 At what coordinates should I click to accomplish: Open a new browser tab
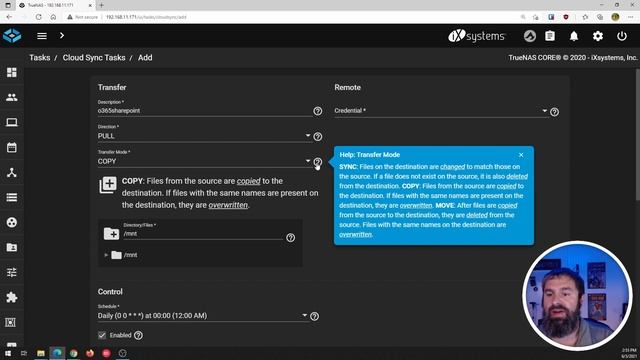(x=101, y=5)
